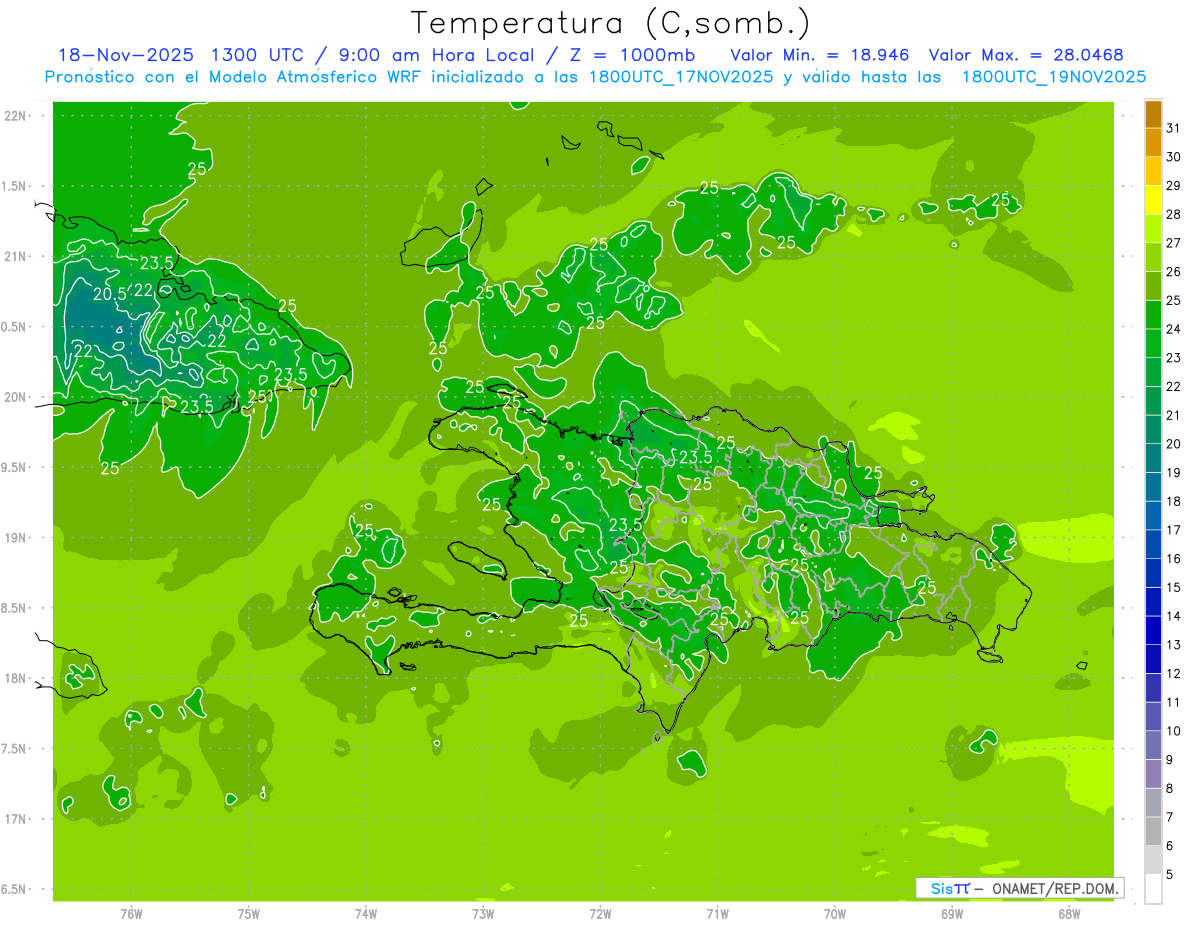Click the "20.5" contour label on the map
The width and height of the screenshot is (1200, 927).
(109, 294)
